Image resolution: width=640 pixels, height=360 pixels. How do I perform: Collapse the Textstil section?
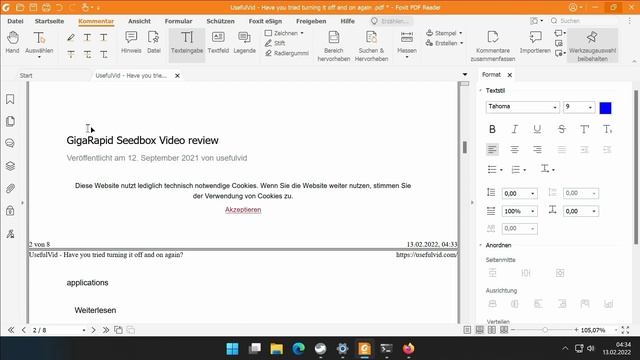(x=480, y=91)
